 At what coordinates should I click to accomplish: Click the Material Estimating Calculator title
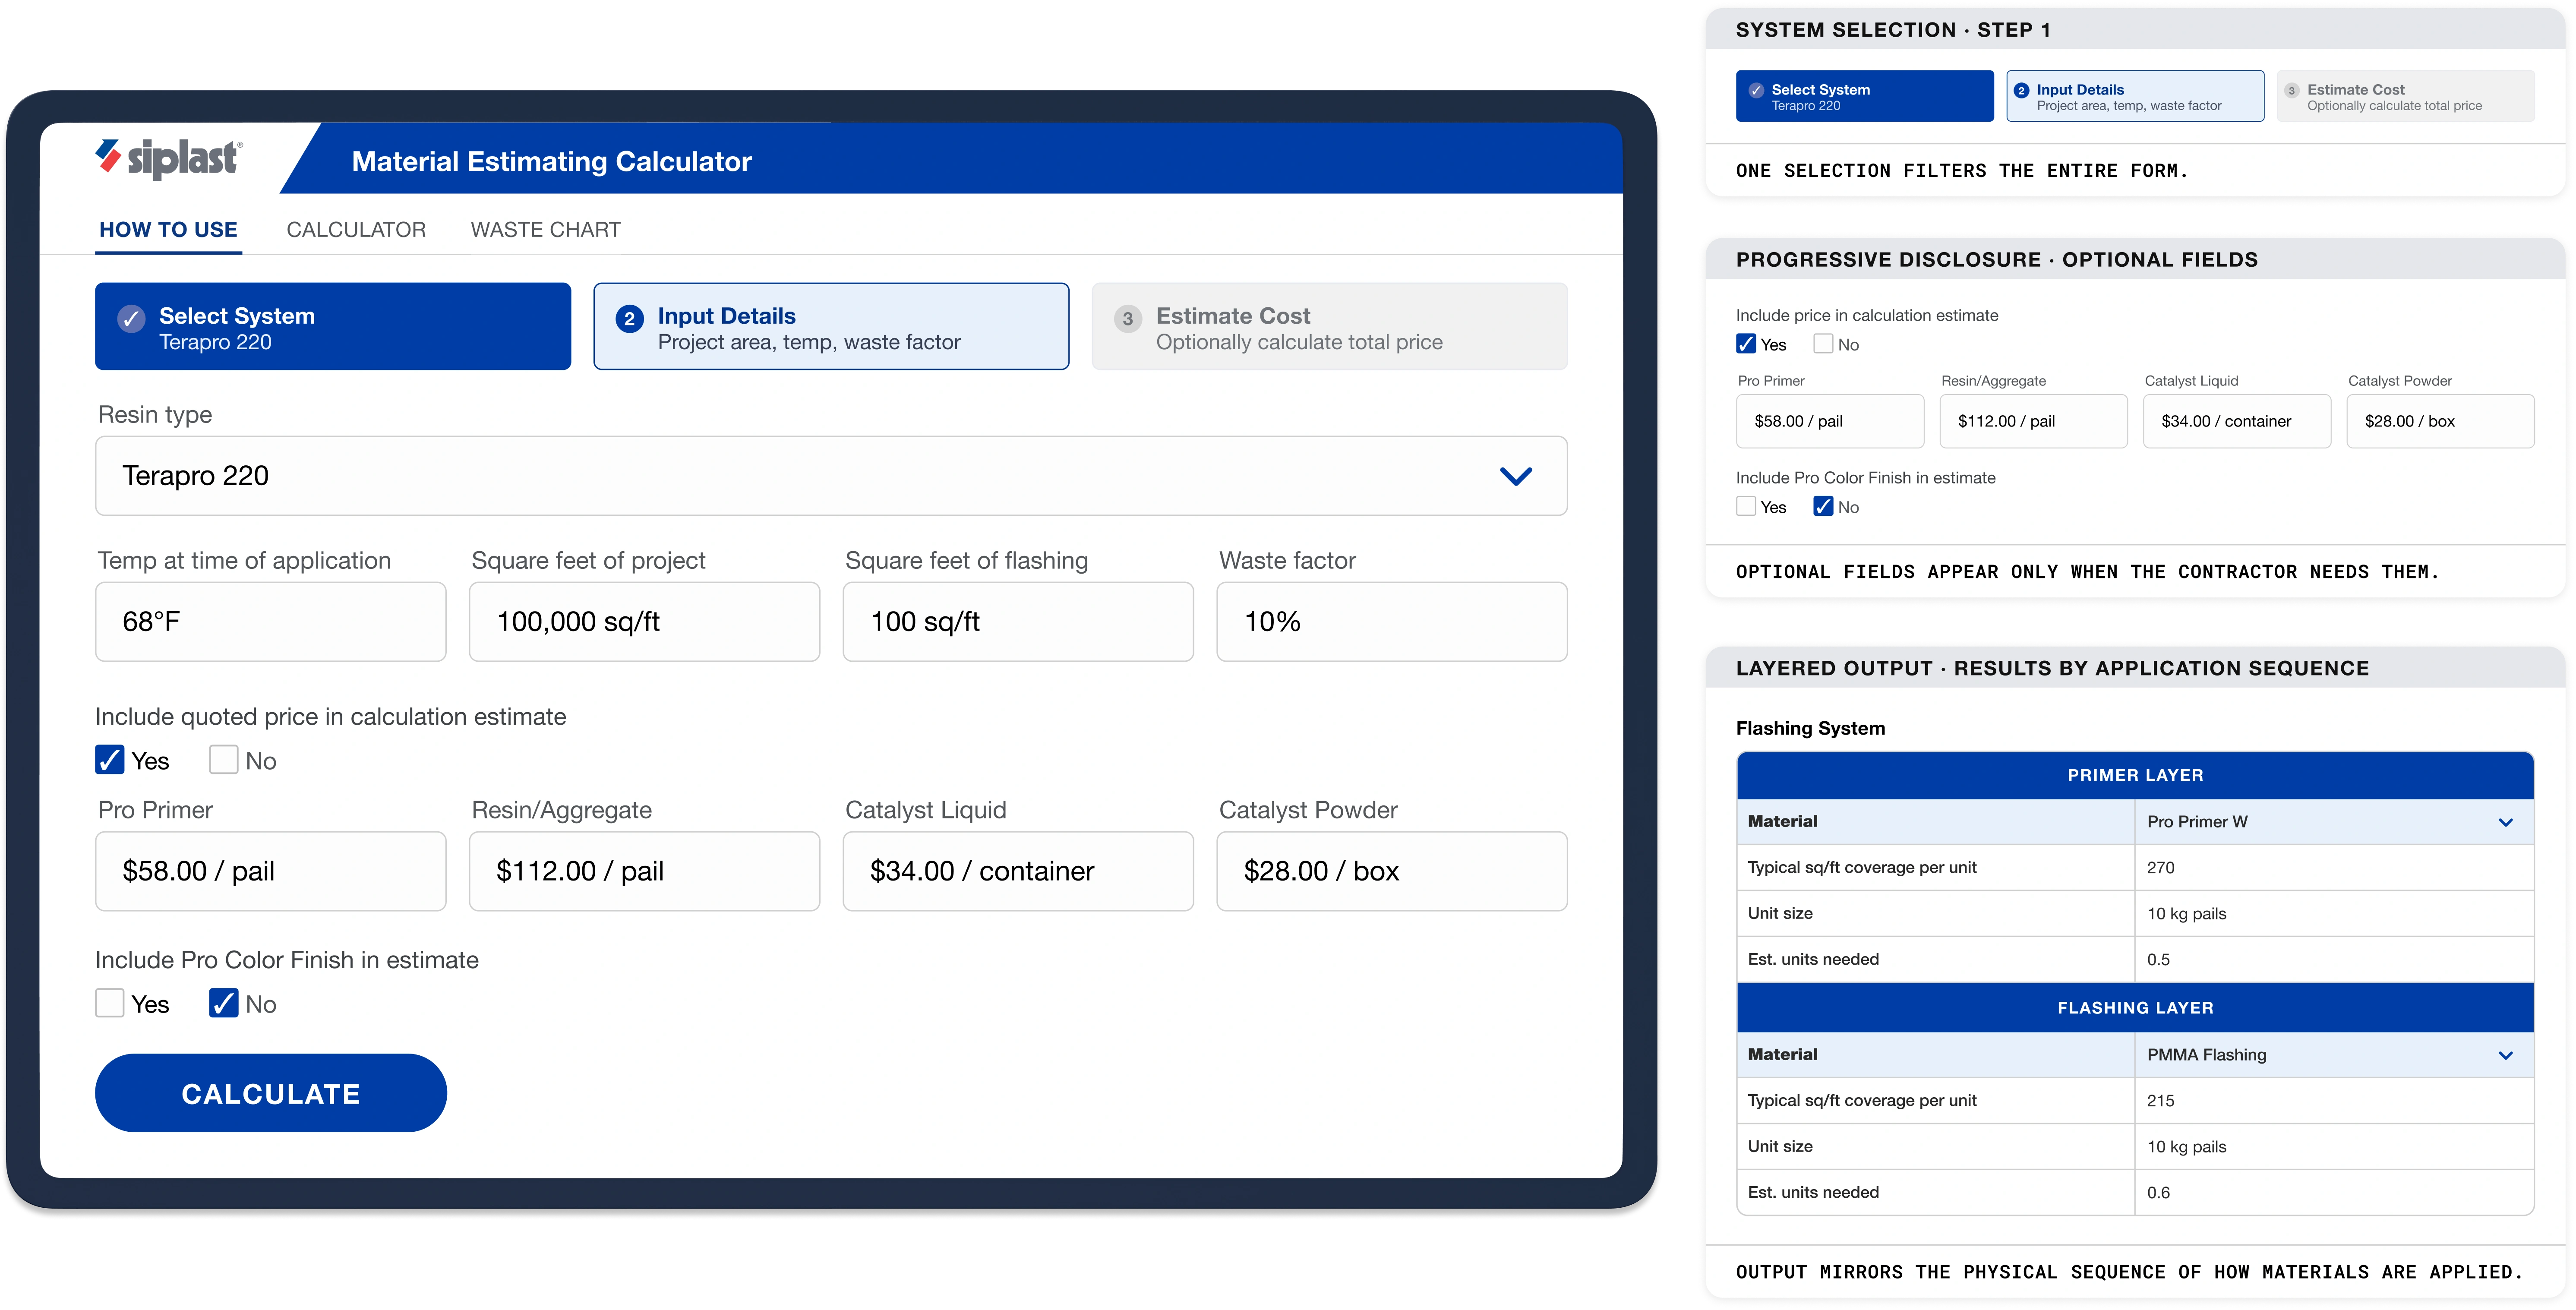click(x=551, y=161)
